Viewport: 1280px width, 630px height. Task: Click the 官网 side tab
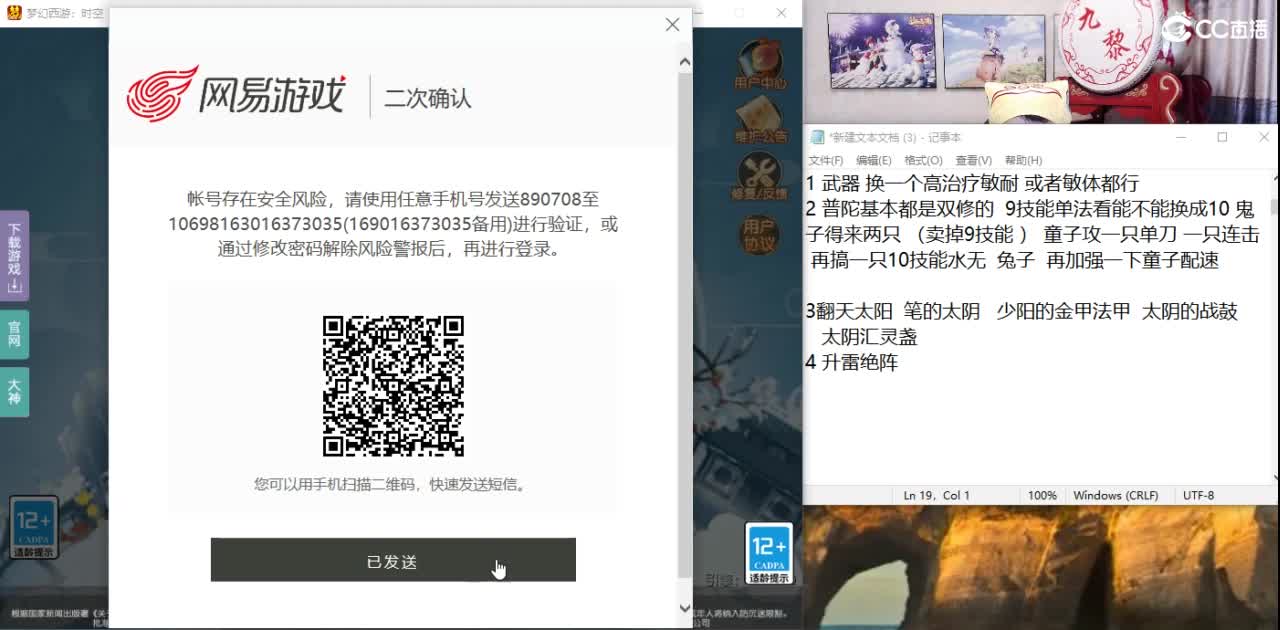[x=14, y=334]
